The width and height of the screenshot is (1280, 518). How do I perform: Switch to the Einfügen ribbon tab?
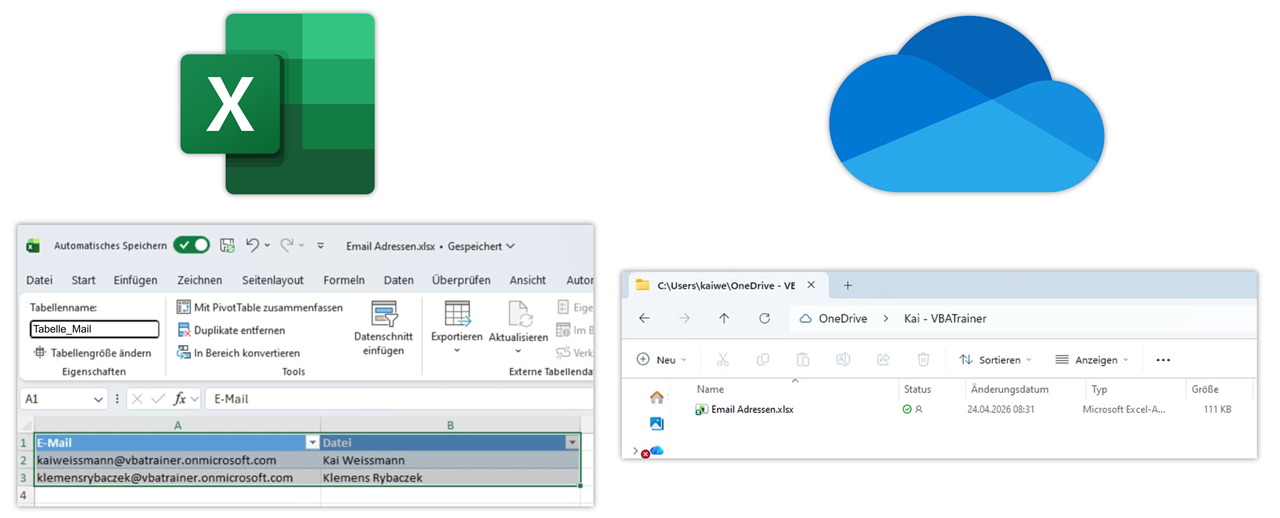tap(136, 280)
